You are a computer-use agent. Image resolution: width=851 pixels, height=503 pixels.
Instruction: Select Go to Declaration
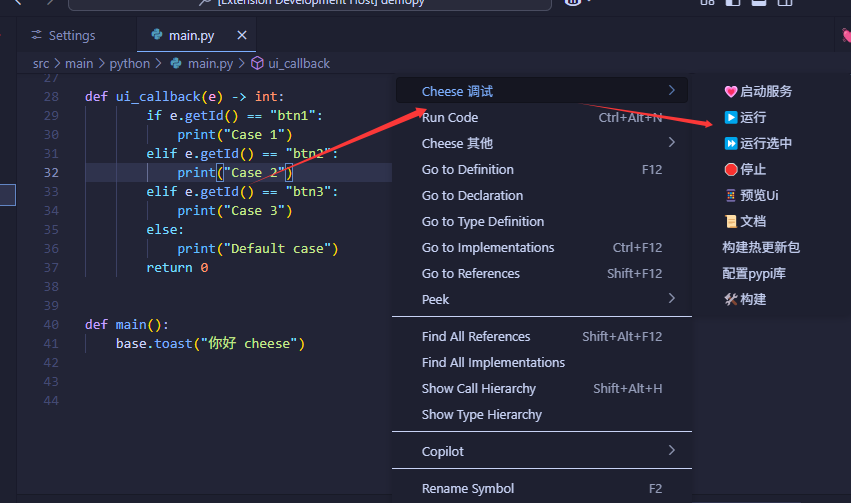point(542,195)
